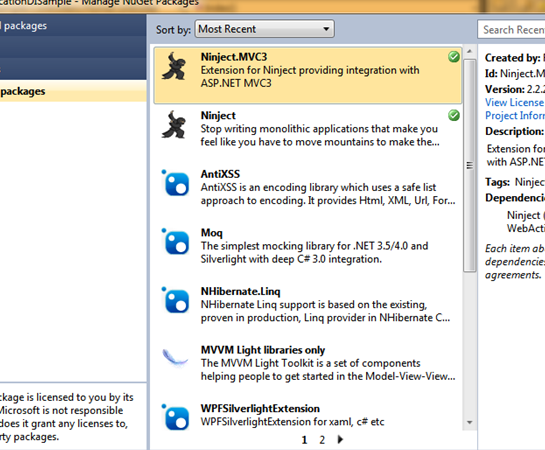This screenshot has width=545, height=450.
Task: Select the Ninject package title
Action: point(218,116)
